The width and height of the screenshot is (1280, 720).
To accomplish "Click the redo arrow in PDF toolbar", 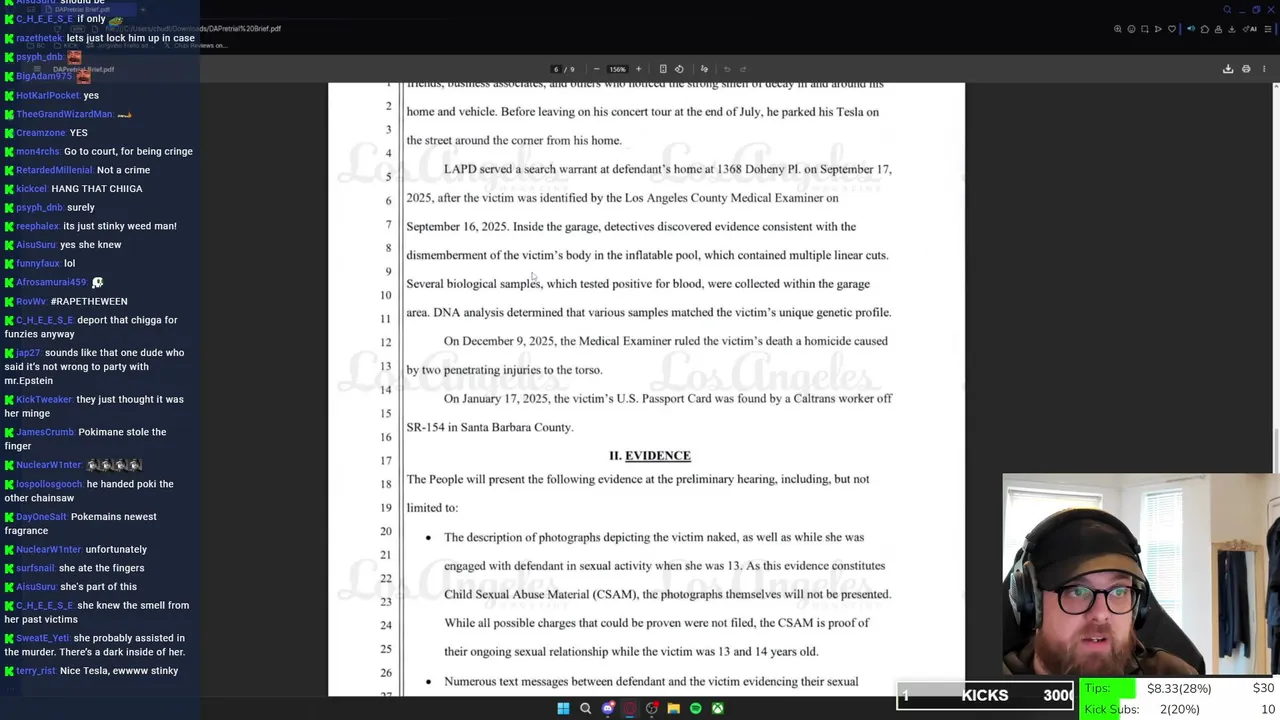I will [743, 69].
